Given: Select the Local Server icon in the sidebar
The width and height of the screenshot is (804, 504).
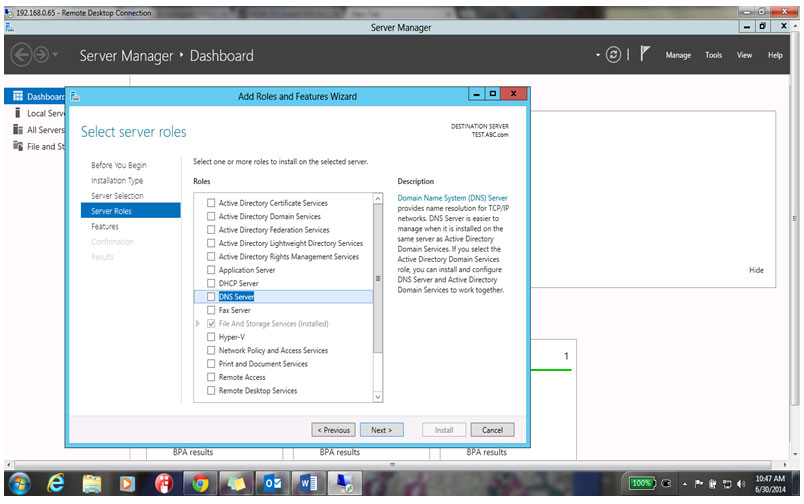Looking at the screenshot, I should (x=18, y=113).
